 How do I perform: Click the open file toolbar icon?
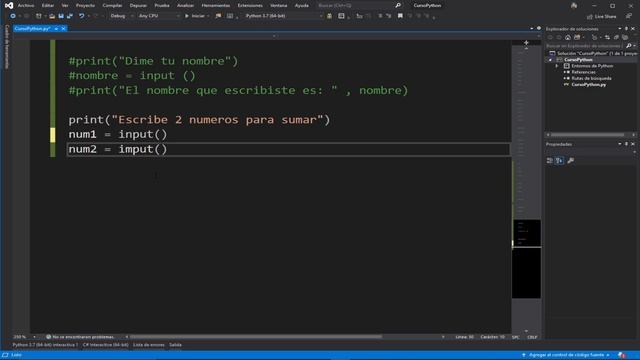pos(52,16)
